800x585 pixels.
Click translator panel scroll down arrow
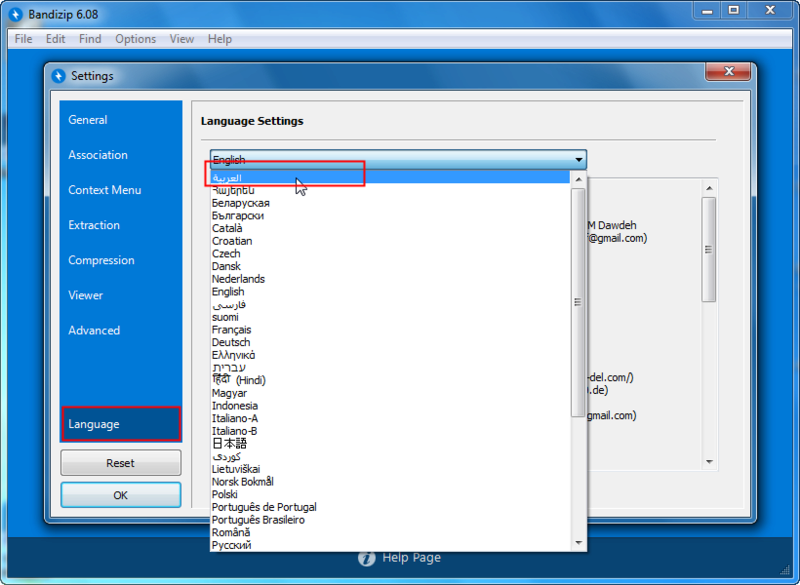[709, 462]
